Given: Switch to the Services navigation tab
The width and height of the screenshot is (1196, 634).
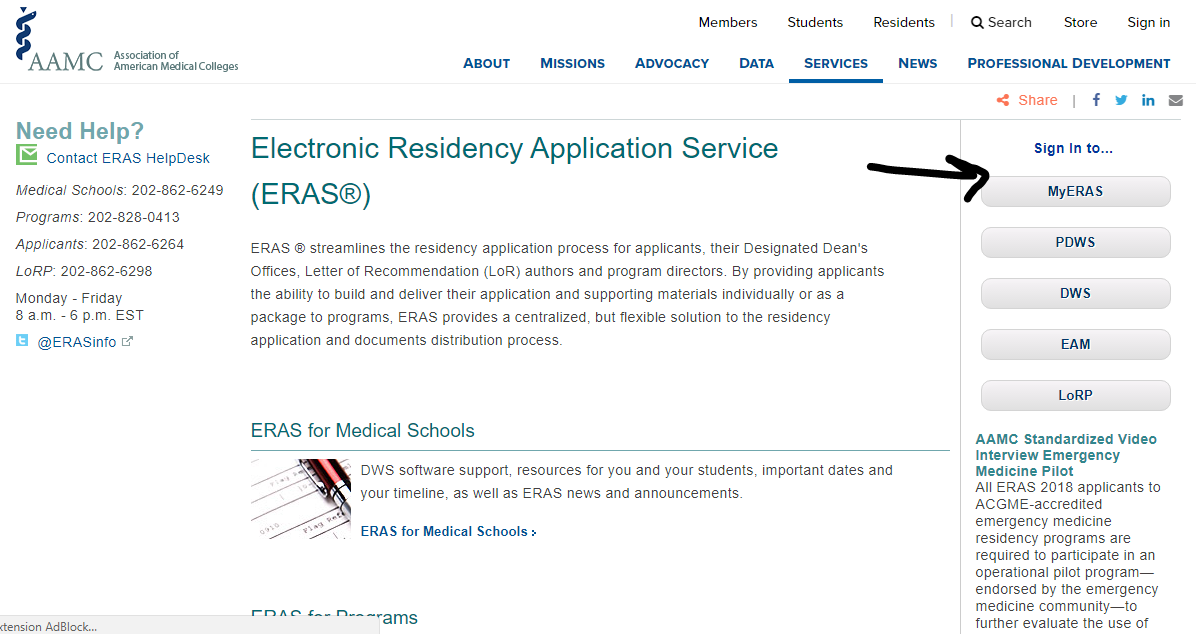Looking at the screenshot, I should click(x=836, y=63).
